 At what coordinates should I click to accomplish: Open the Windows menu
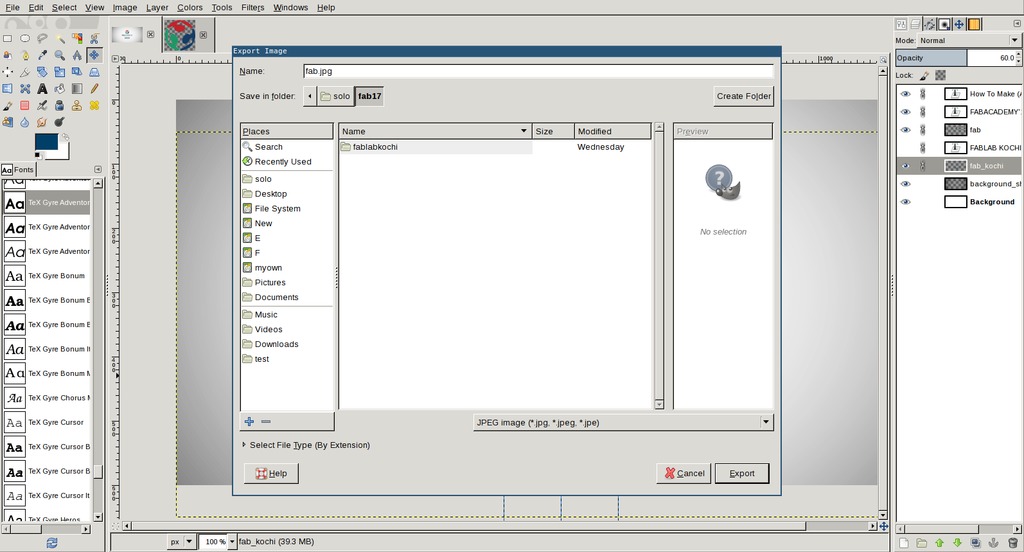pos(291,7)
